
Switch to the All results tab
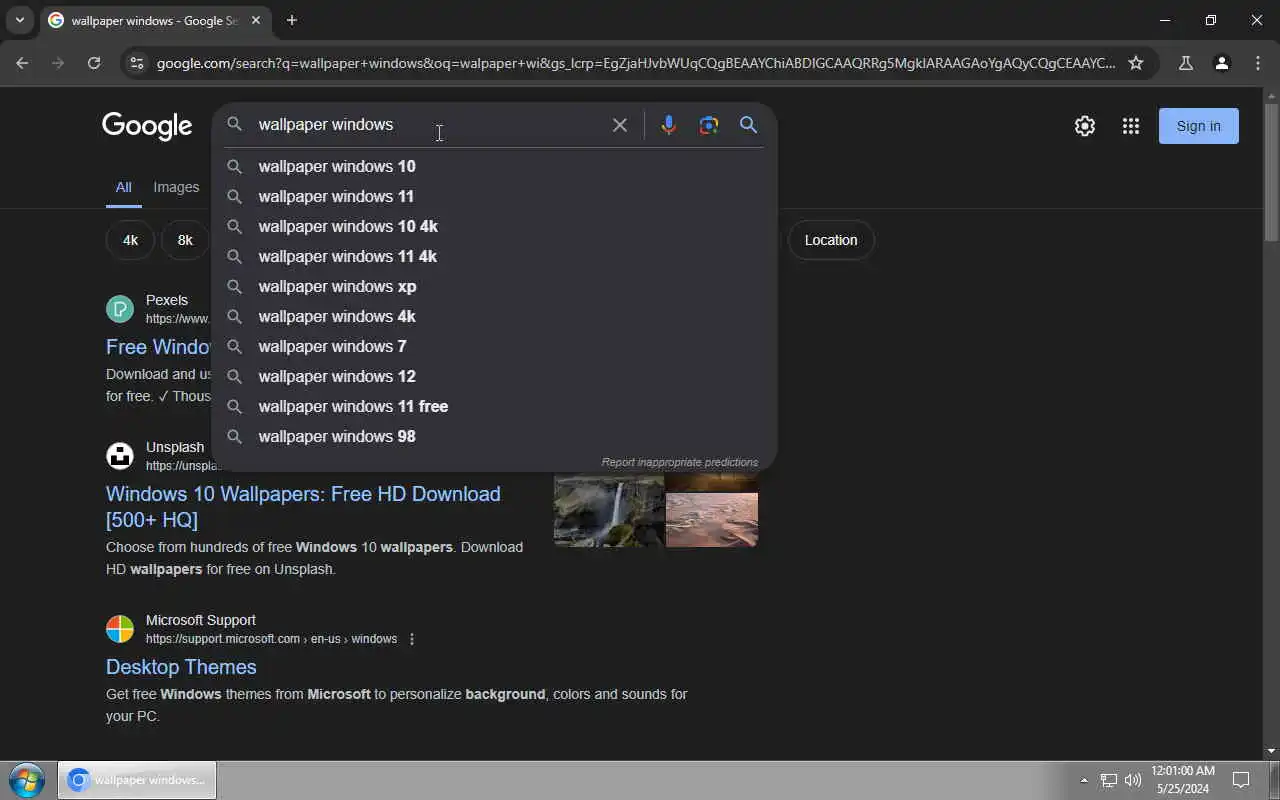123,187
